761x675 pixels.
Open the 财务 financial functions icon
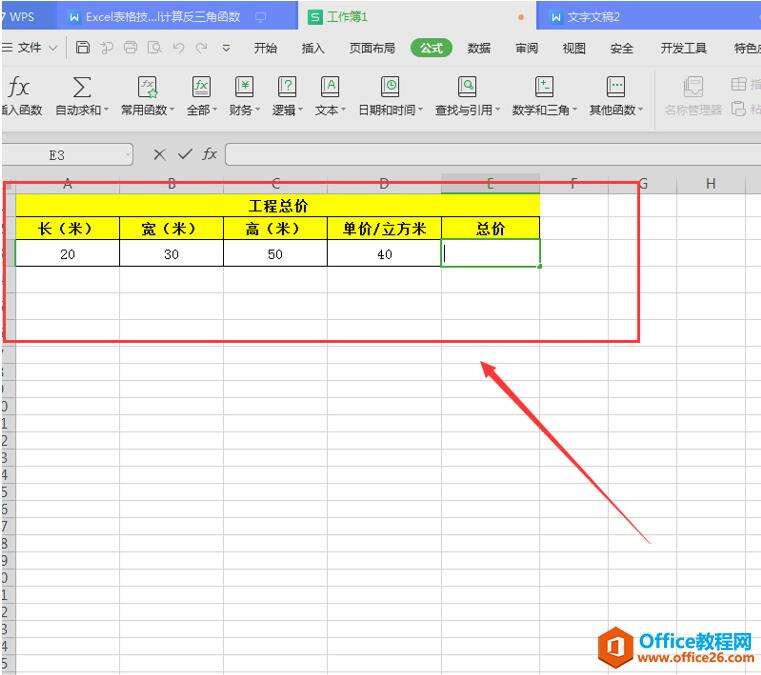[244, 87]
